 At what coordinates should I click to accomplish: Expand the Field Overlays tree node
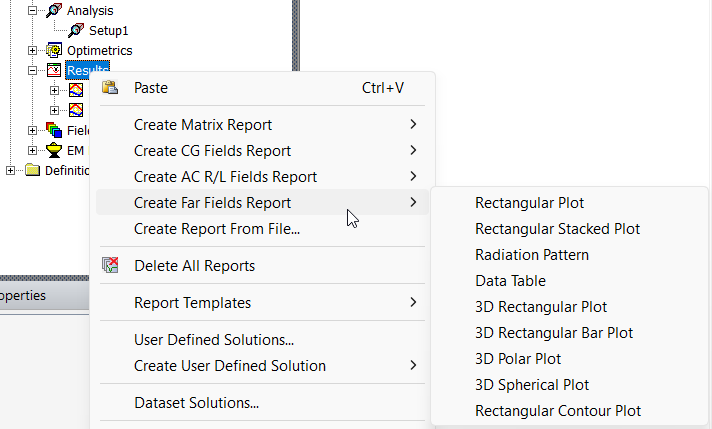[x=32, y=130]
